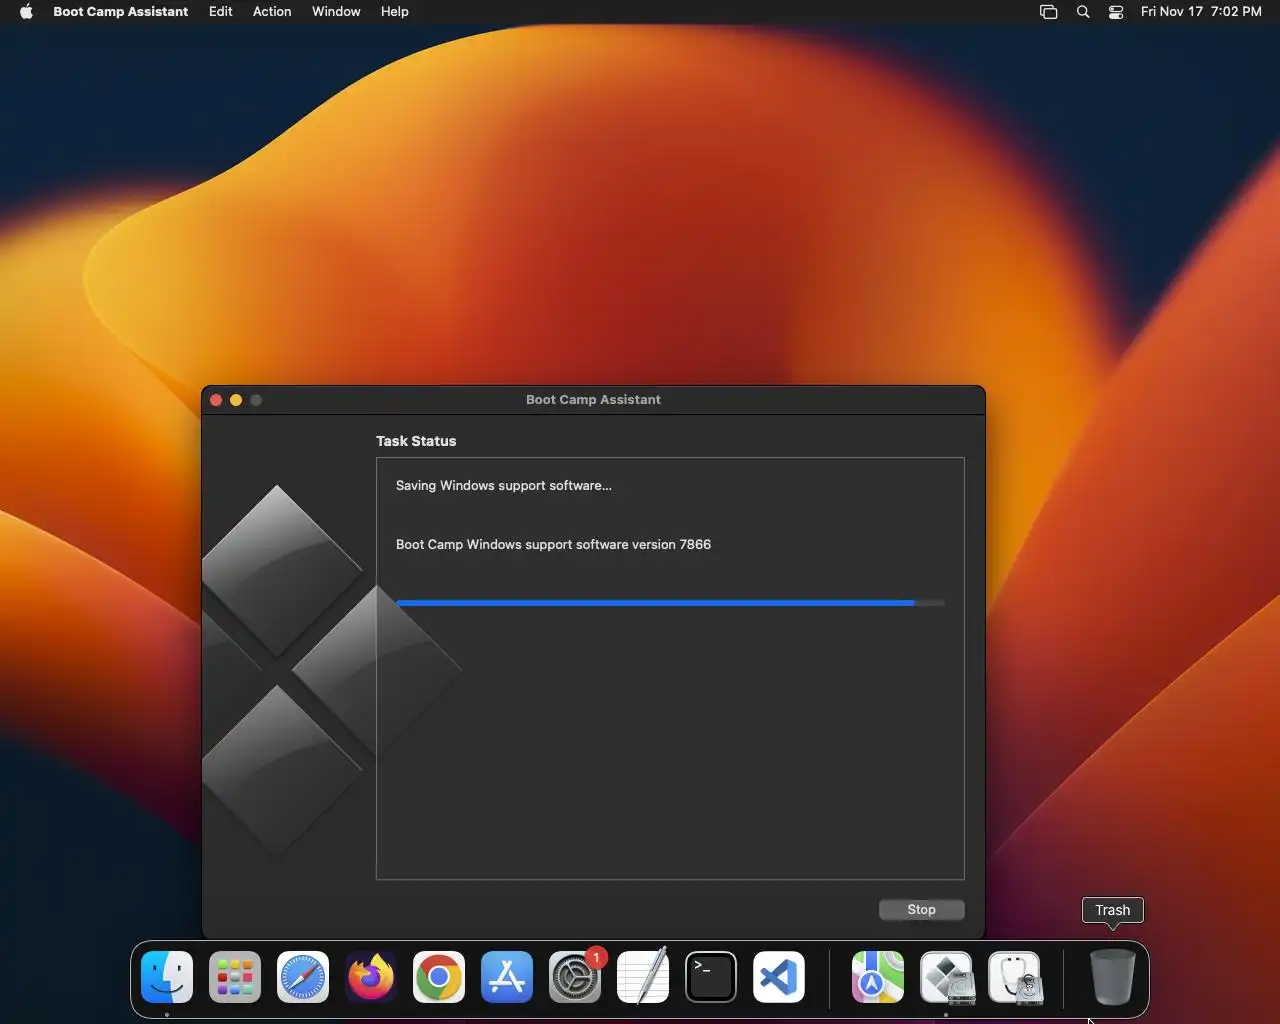The width and height of the screenshot is (1280, 1024).
Task: Launch Firefox from the Dock
Action: coord(371,977)
